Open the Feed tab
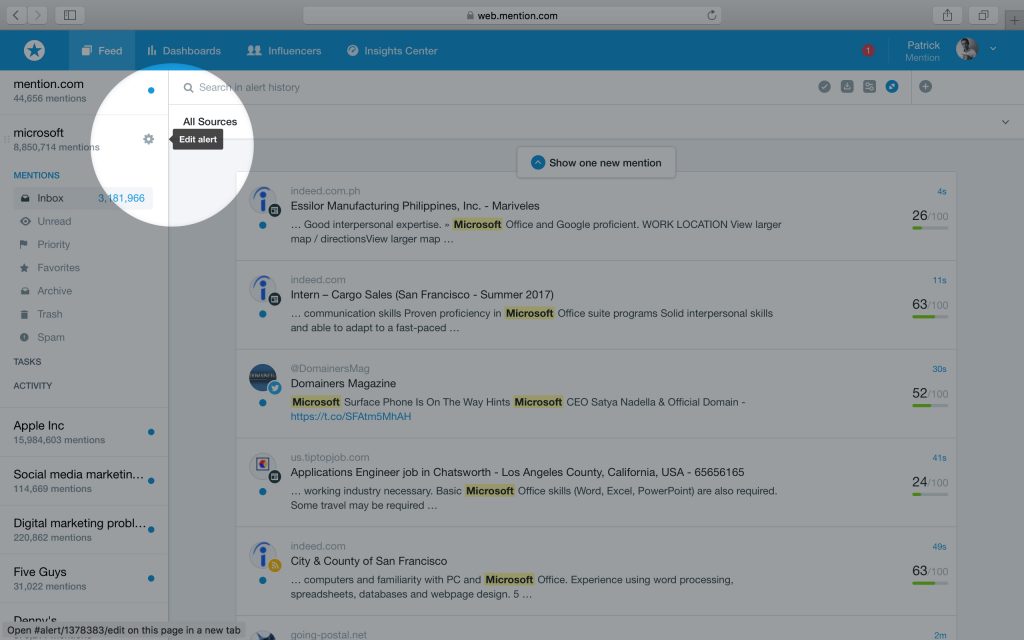The image size is (1024, 640). click(x=102, y=50)
